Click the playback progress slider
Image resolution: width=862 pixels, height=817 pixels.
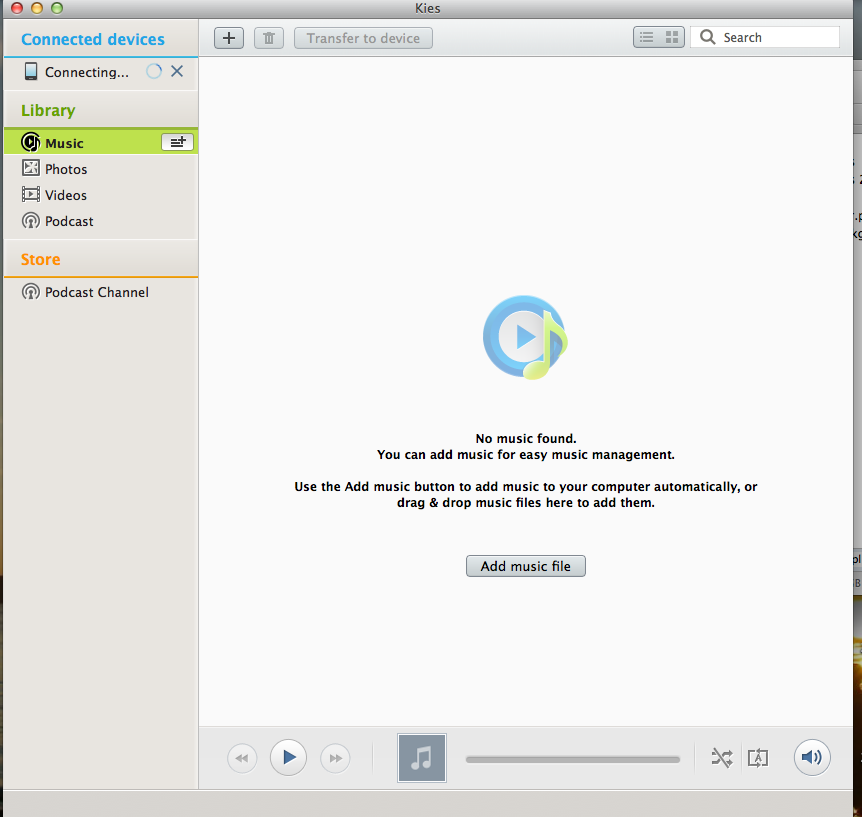tap(572, 759)
